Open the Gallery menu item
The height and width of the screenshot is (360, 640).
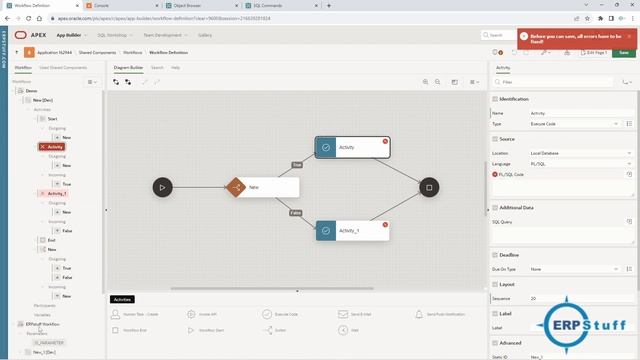point(205,35)
